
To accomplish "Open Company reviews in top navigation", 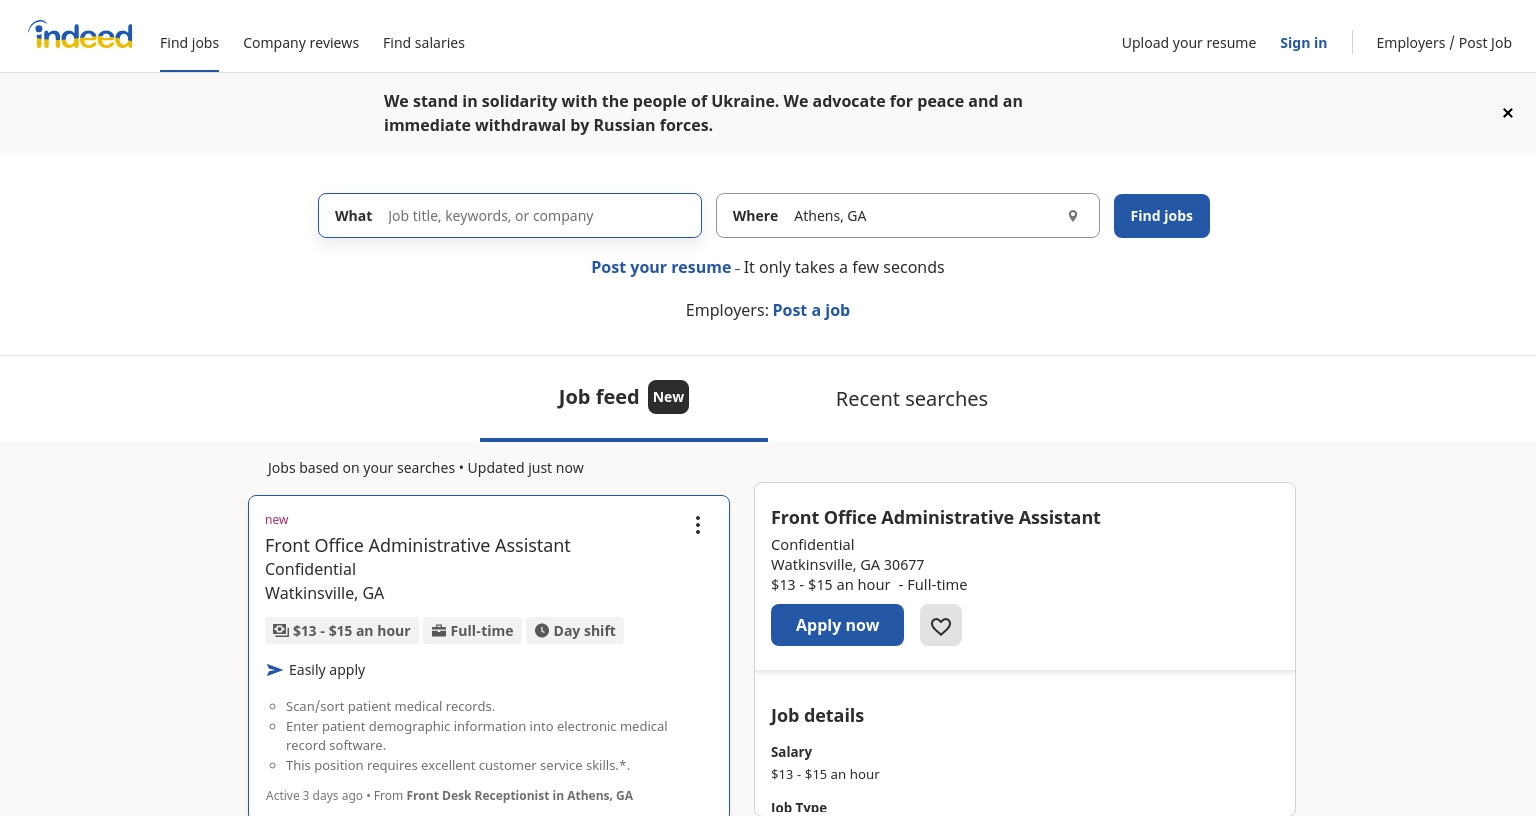I will (x=301, y=43).
